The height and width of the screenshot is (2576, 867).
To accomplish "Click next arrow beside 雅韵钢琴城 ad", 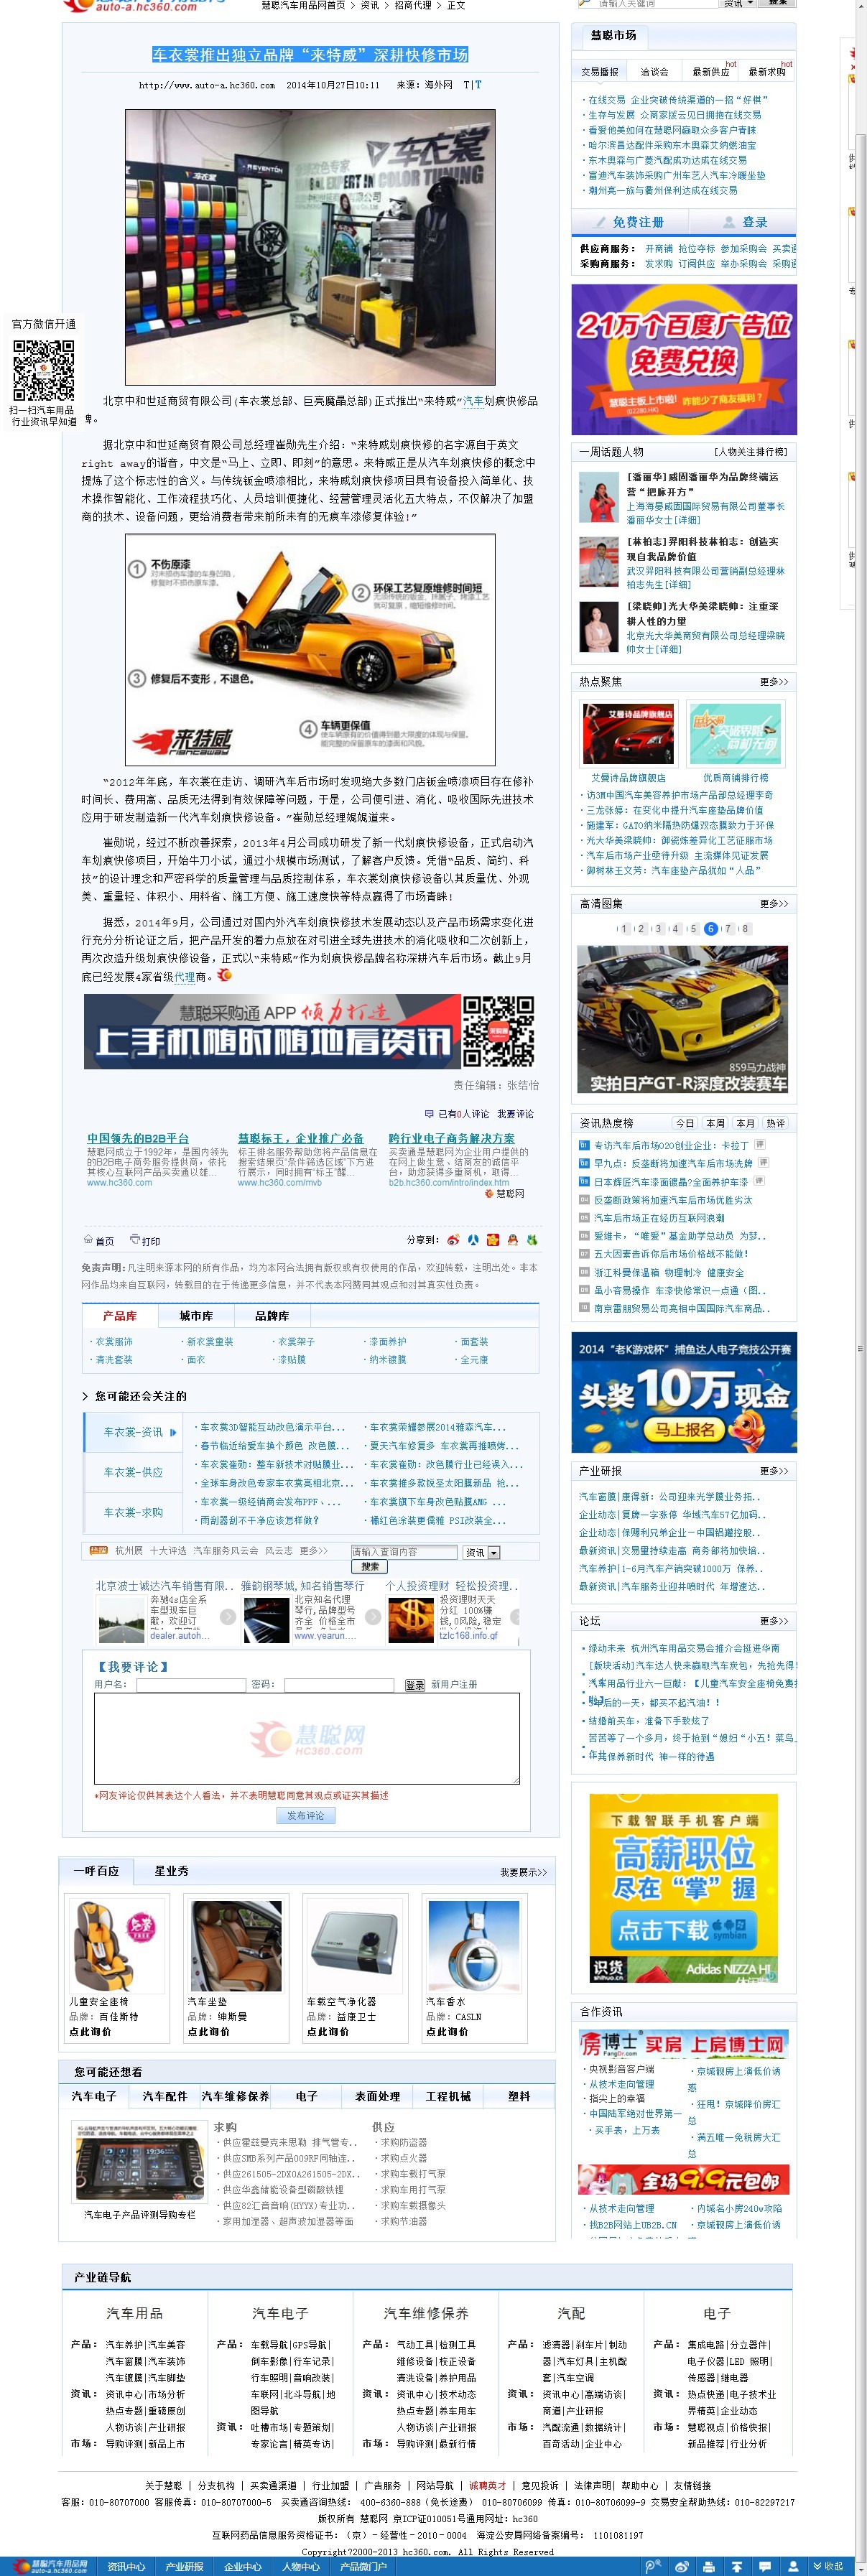I will [373, 1616].
